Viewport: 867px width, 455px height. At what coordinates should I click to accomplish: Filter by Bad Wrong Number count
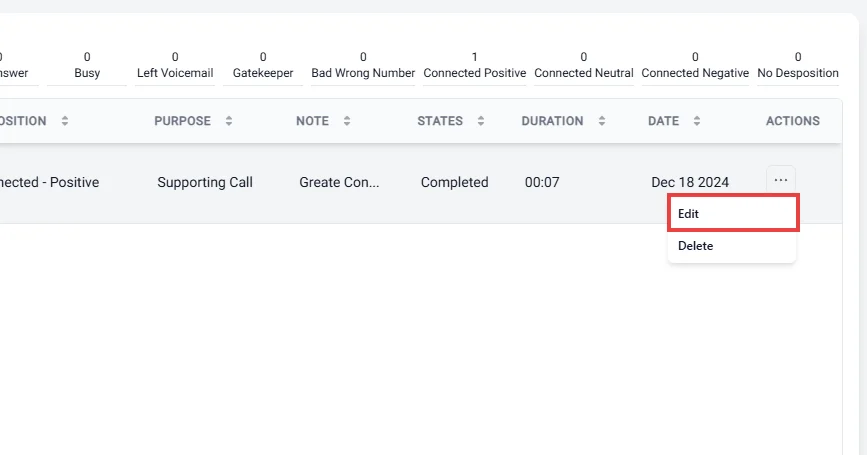pyautogui.click(x=363, y=65)
